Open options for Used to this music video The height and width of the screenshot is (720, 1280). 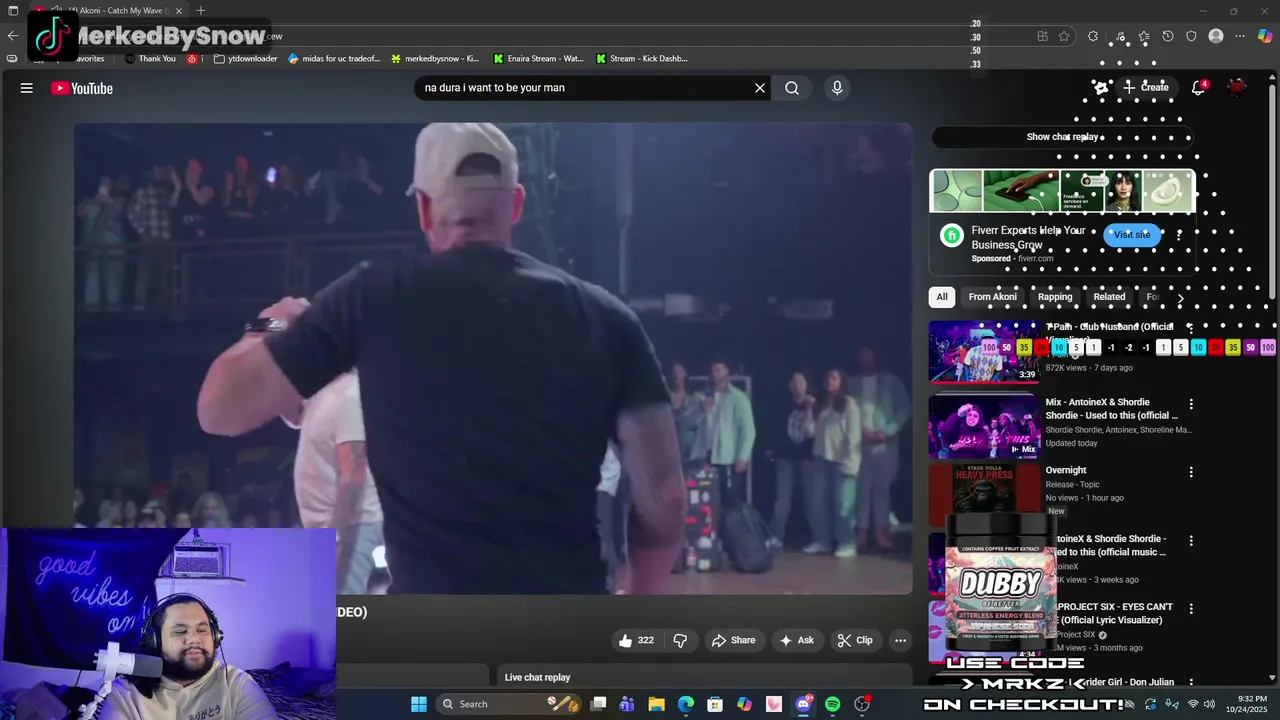tap(1190, 540)
